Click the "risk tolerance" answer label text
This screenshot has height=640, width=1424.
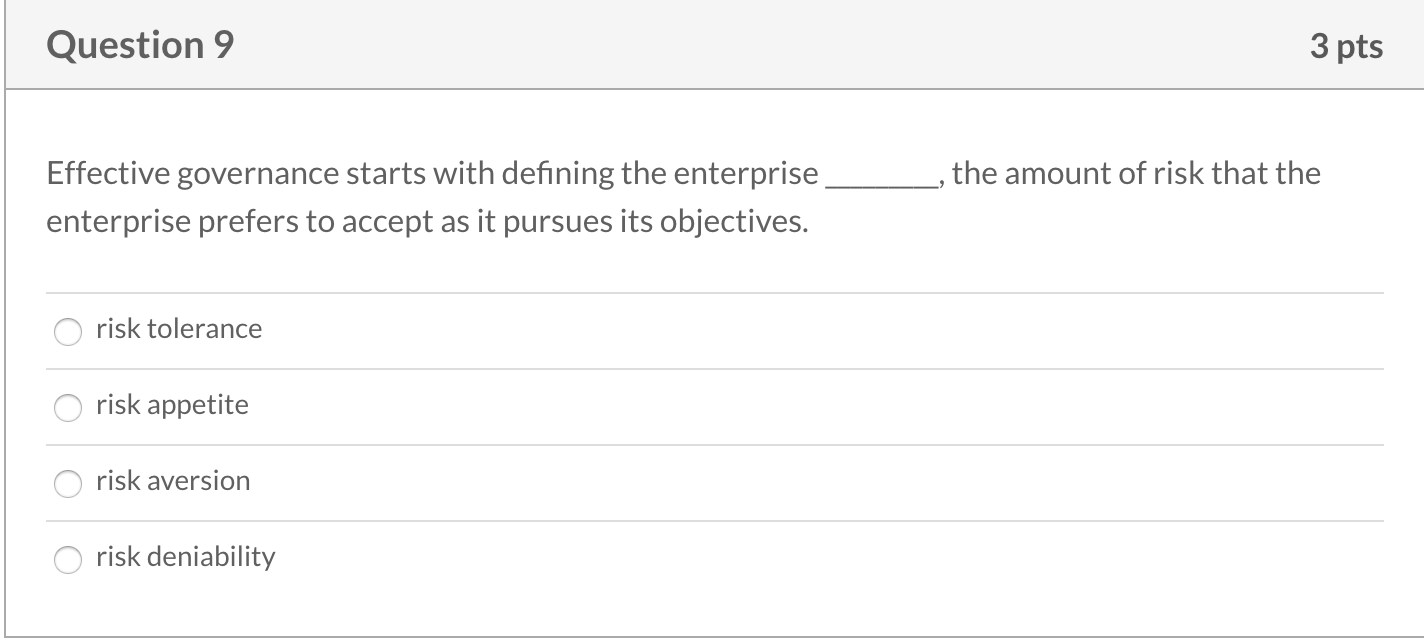pos(179,329)
